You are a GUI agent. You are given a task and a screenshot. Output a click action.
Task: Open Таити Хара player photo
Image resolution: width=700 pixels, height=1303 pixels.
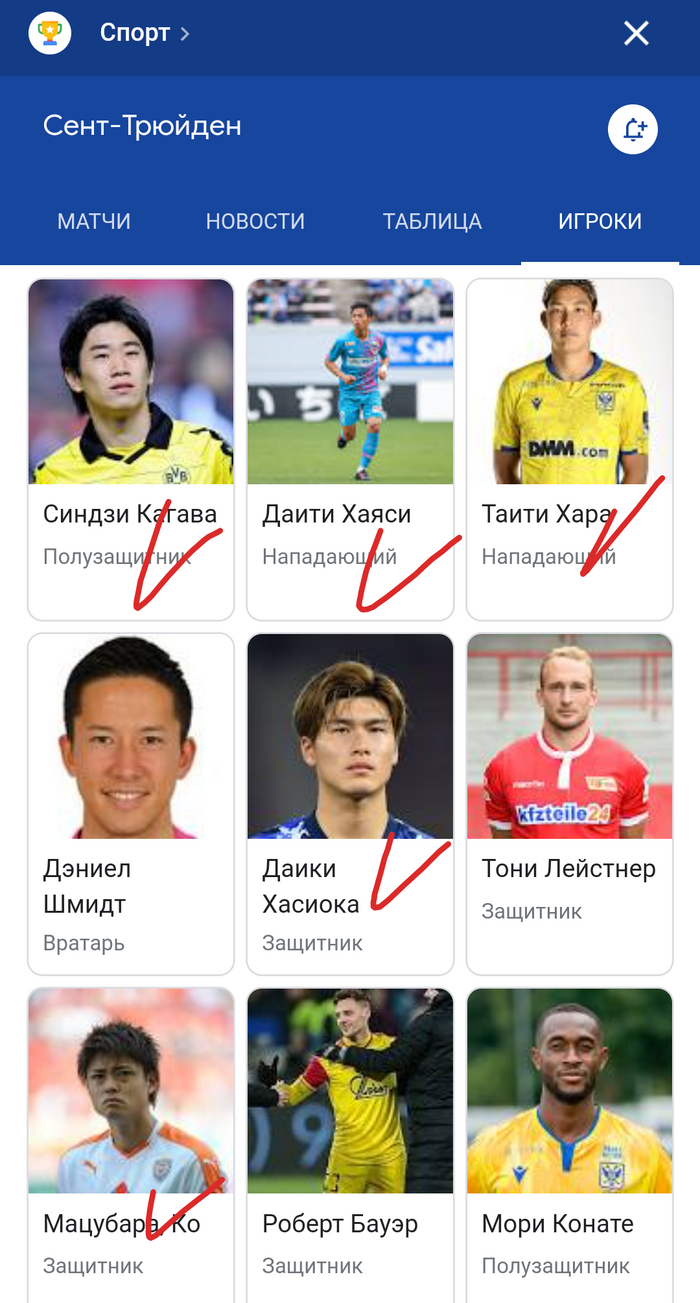(570, 382)
